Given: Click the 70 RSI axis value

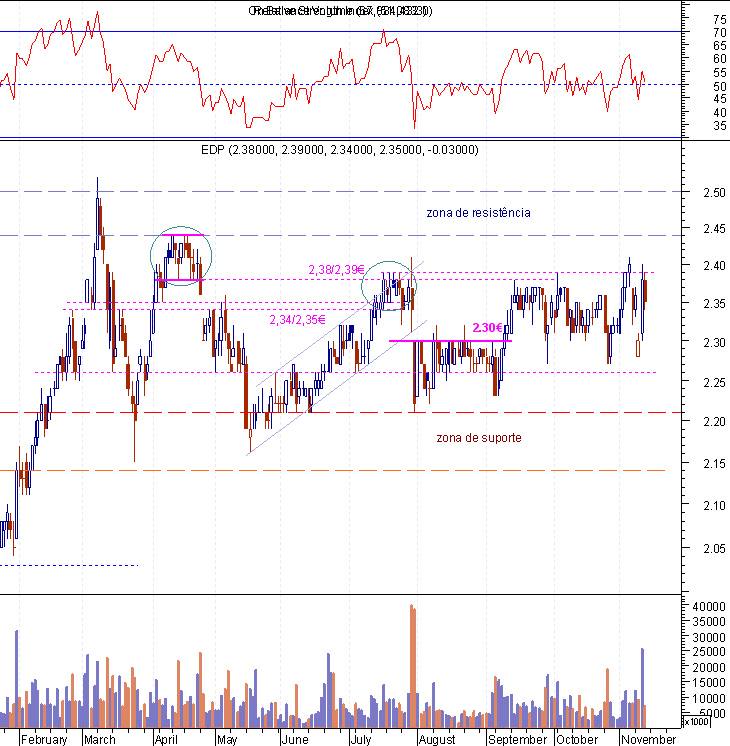Looking at the screenshot, I should pyautogui.click(x=720, y=33).
